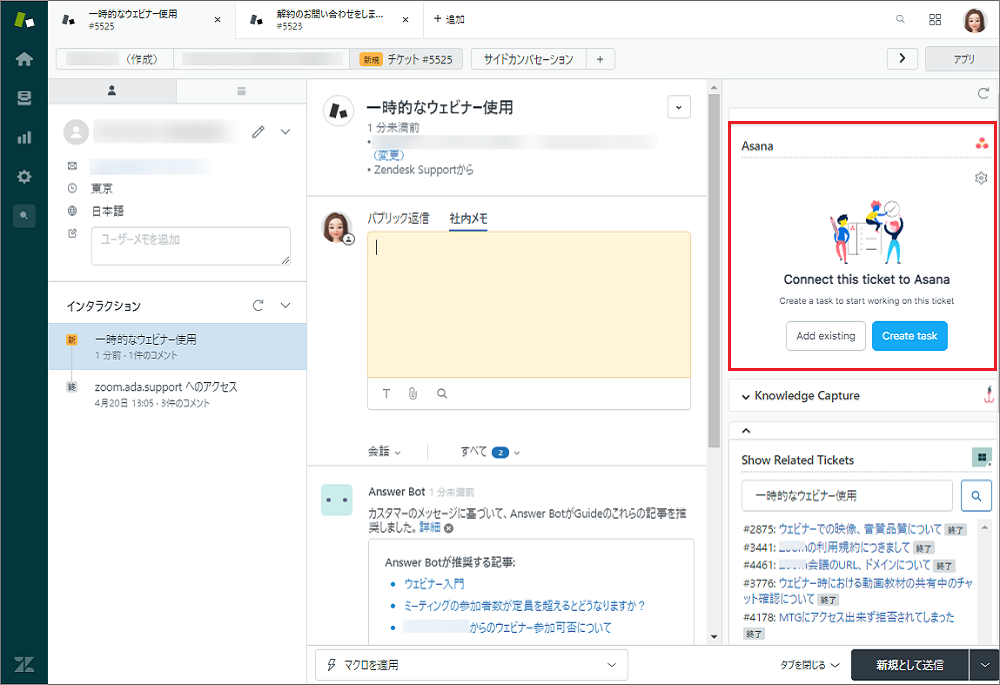Click the (変更) link under the ticket title
The width and height of the screenshot is (1000, 685).
pos(388,155)
